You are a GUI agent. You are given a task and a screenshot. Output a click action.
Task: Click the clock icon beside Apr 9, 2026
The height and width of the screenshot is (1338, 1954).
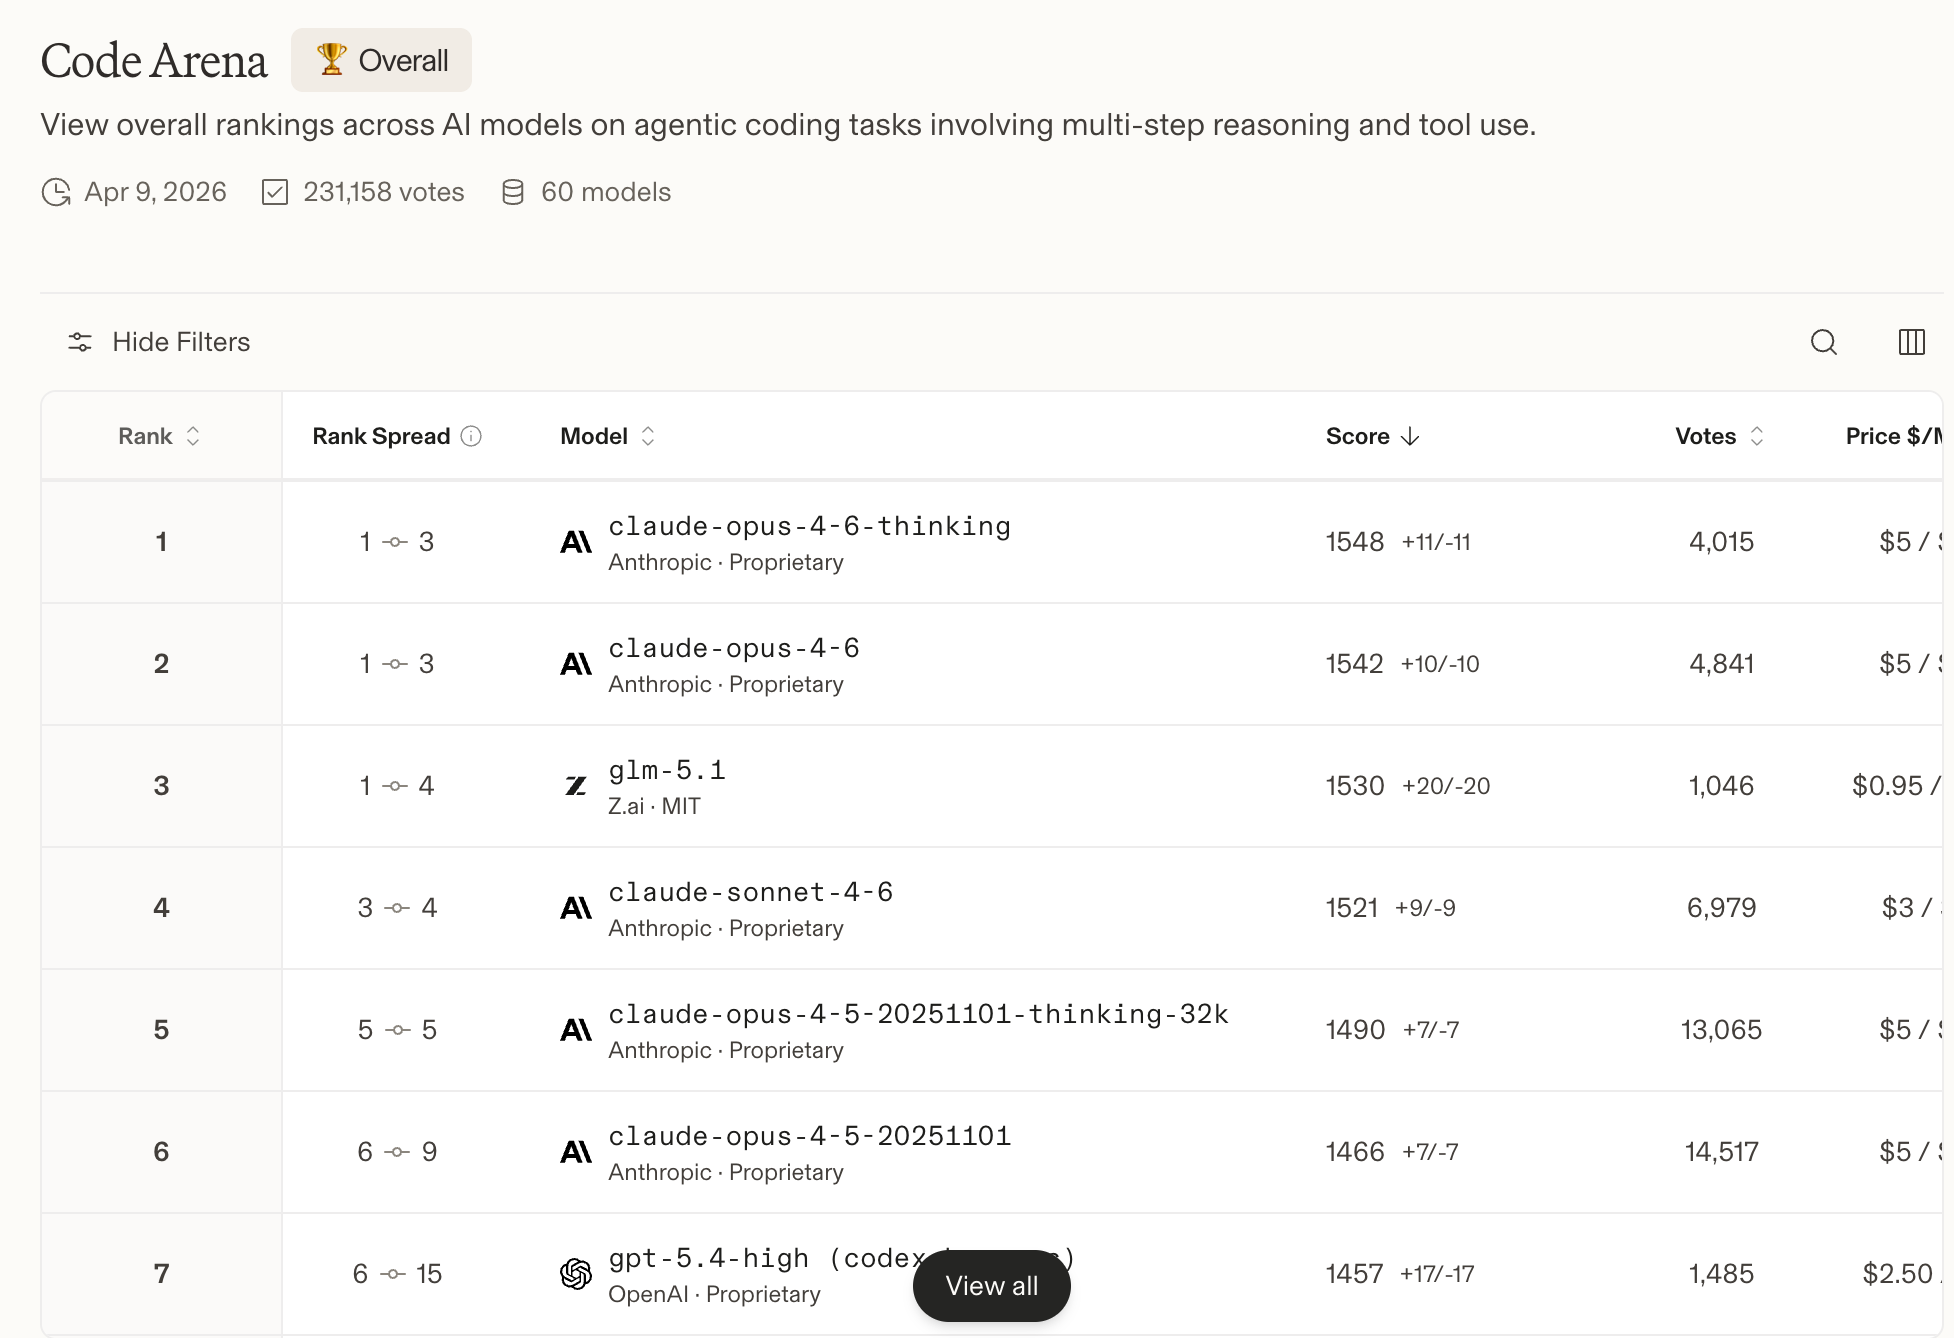[x=56, y=192]
